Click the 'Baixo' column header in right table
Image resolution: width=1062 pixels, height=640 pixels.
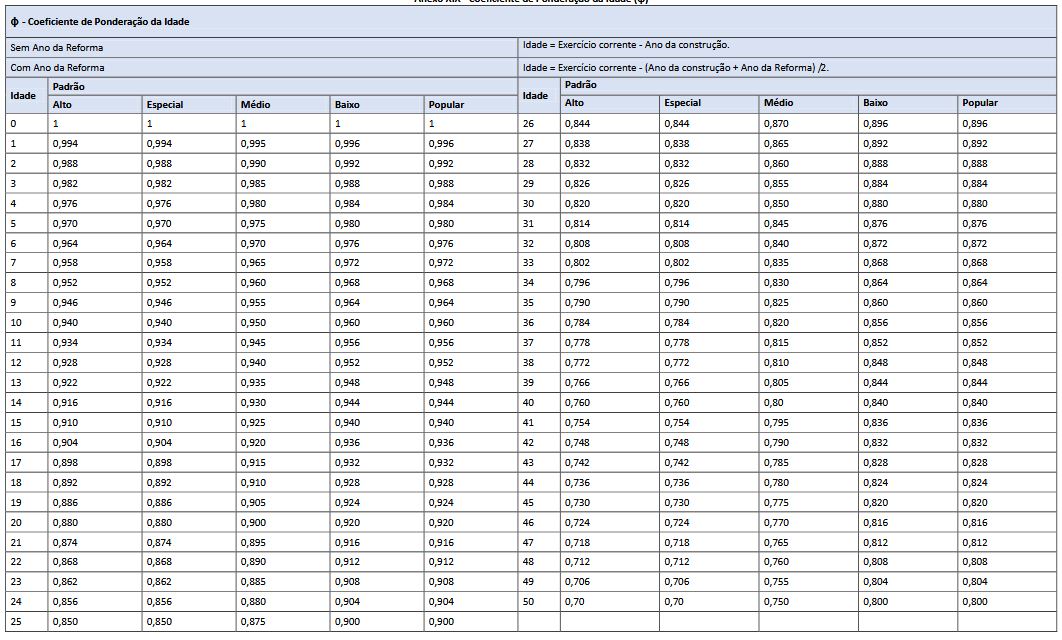pyautogui.click(x=875, y=103)
